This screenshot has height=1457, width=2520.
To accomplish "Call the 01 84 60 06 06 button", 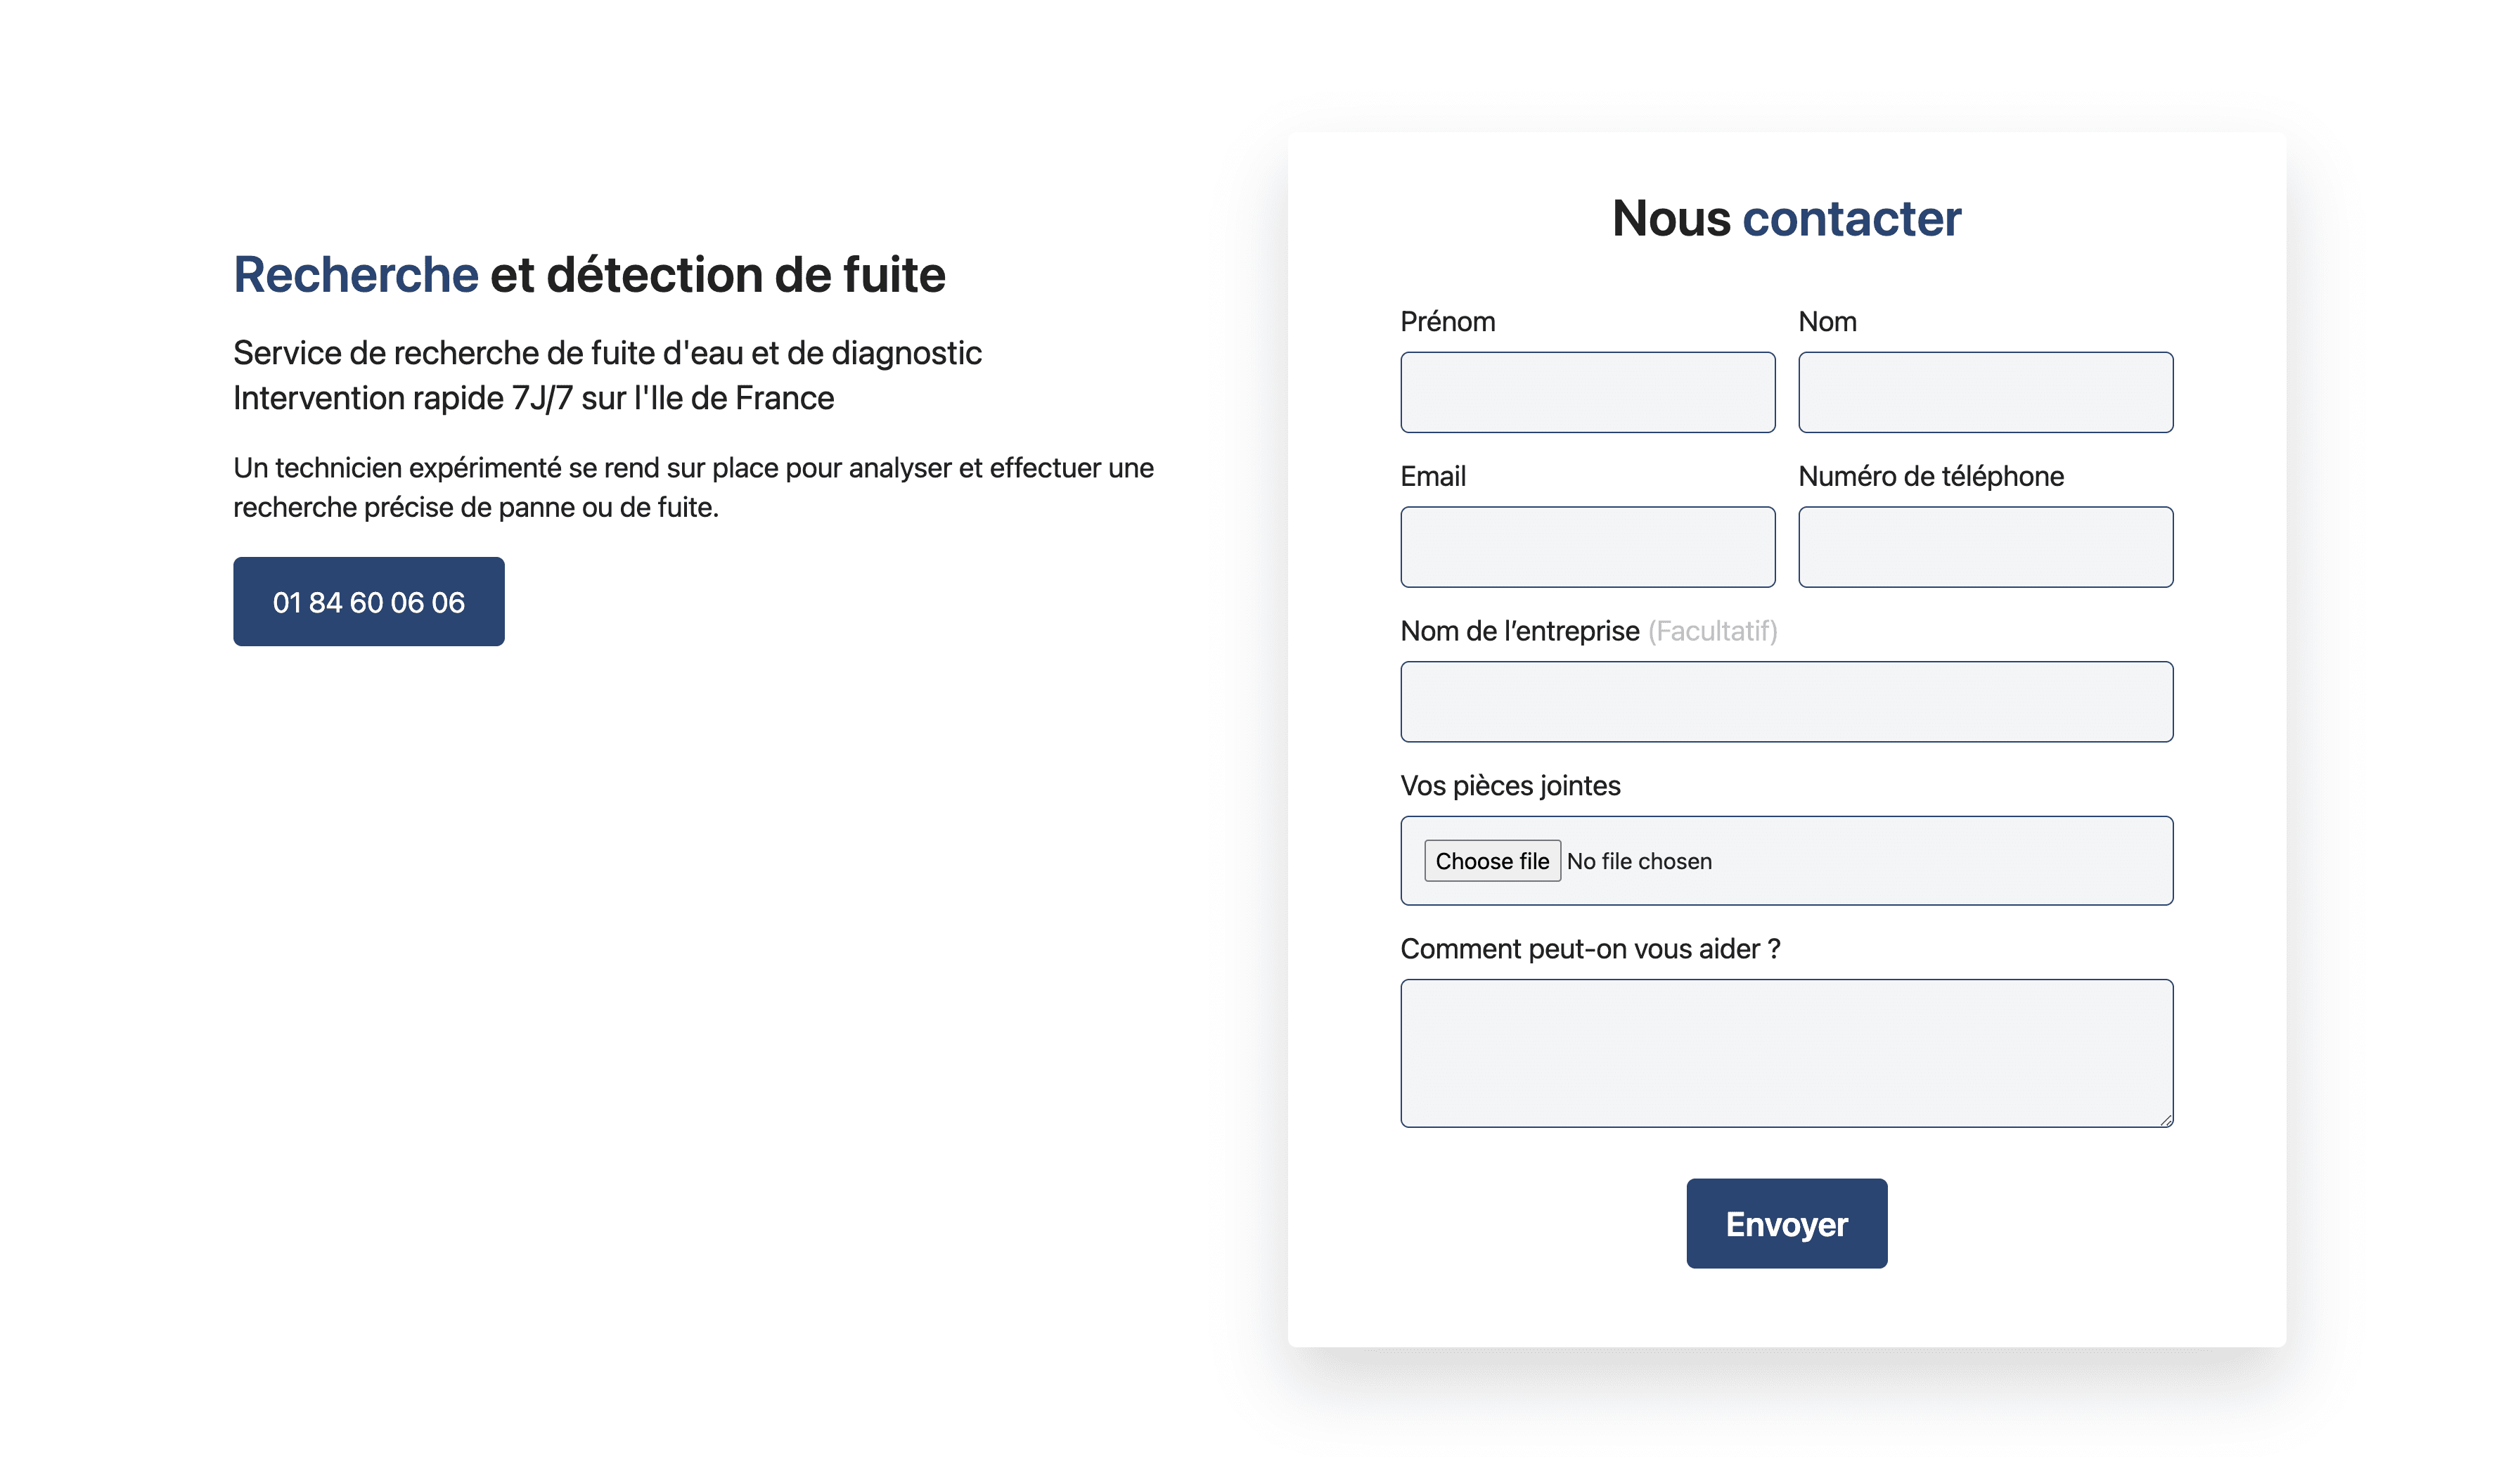I will 369,602.
